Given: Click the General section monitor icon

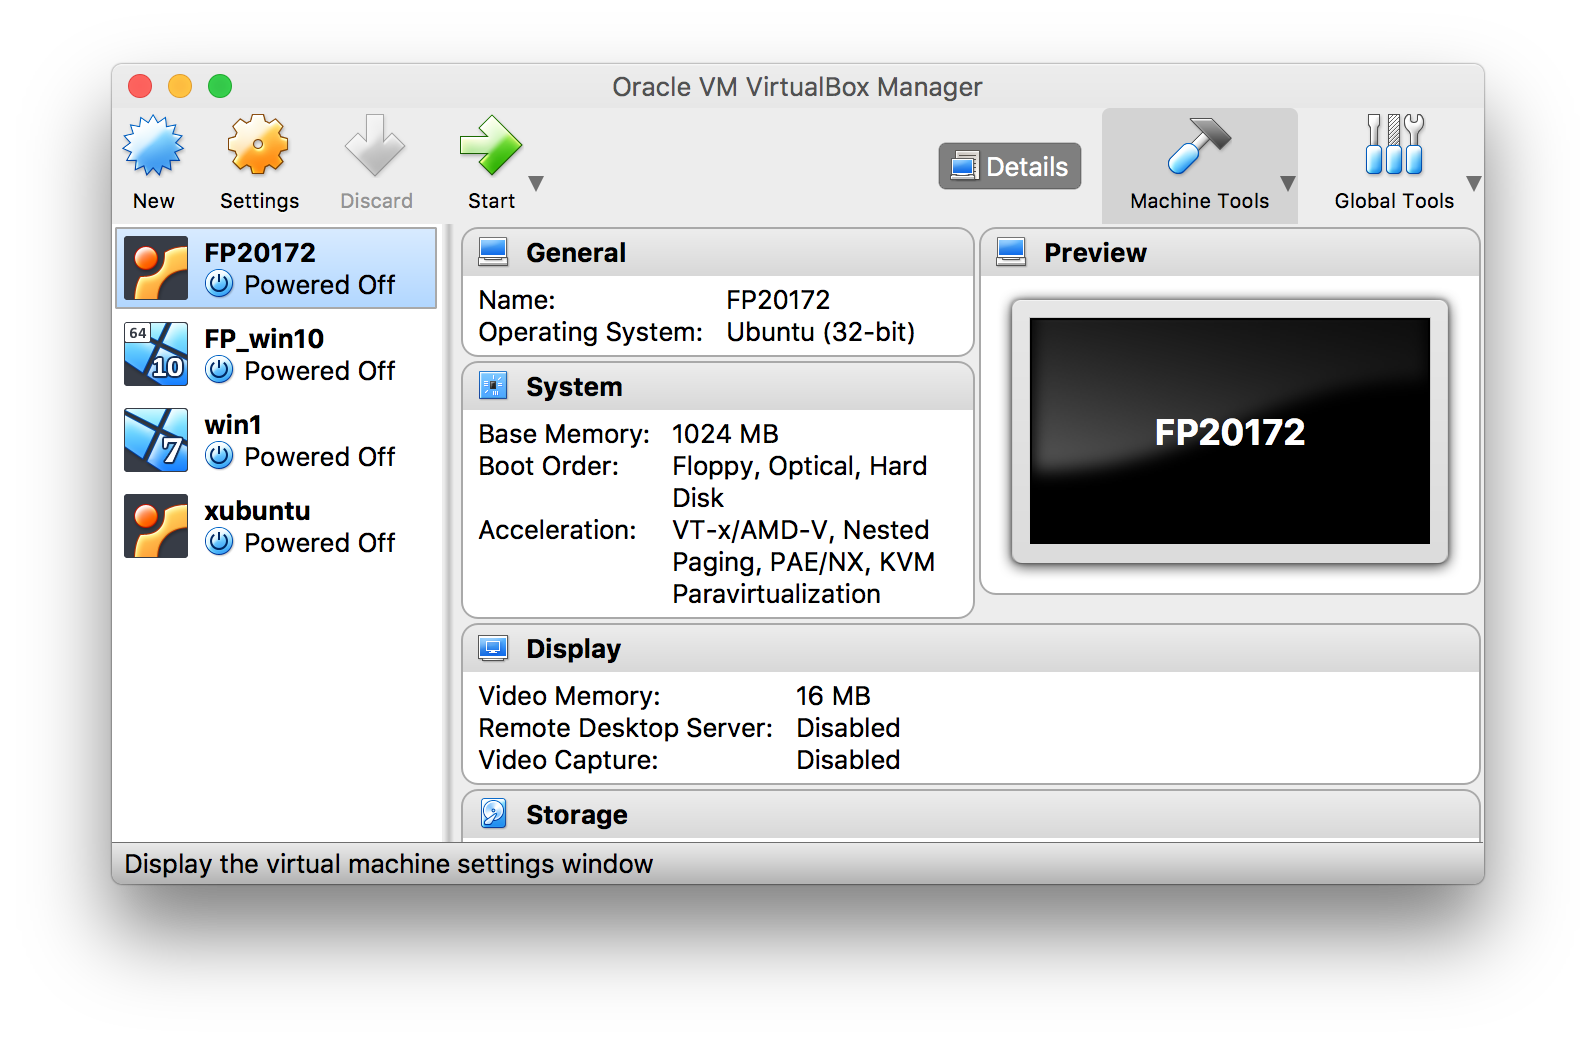Looking at the screenshot, I should (x=493, y=252).
